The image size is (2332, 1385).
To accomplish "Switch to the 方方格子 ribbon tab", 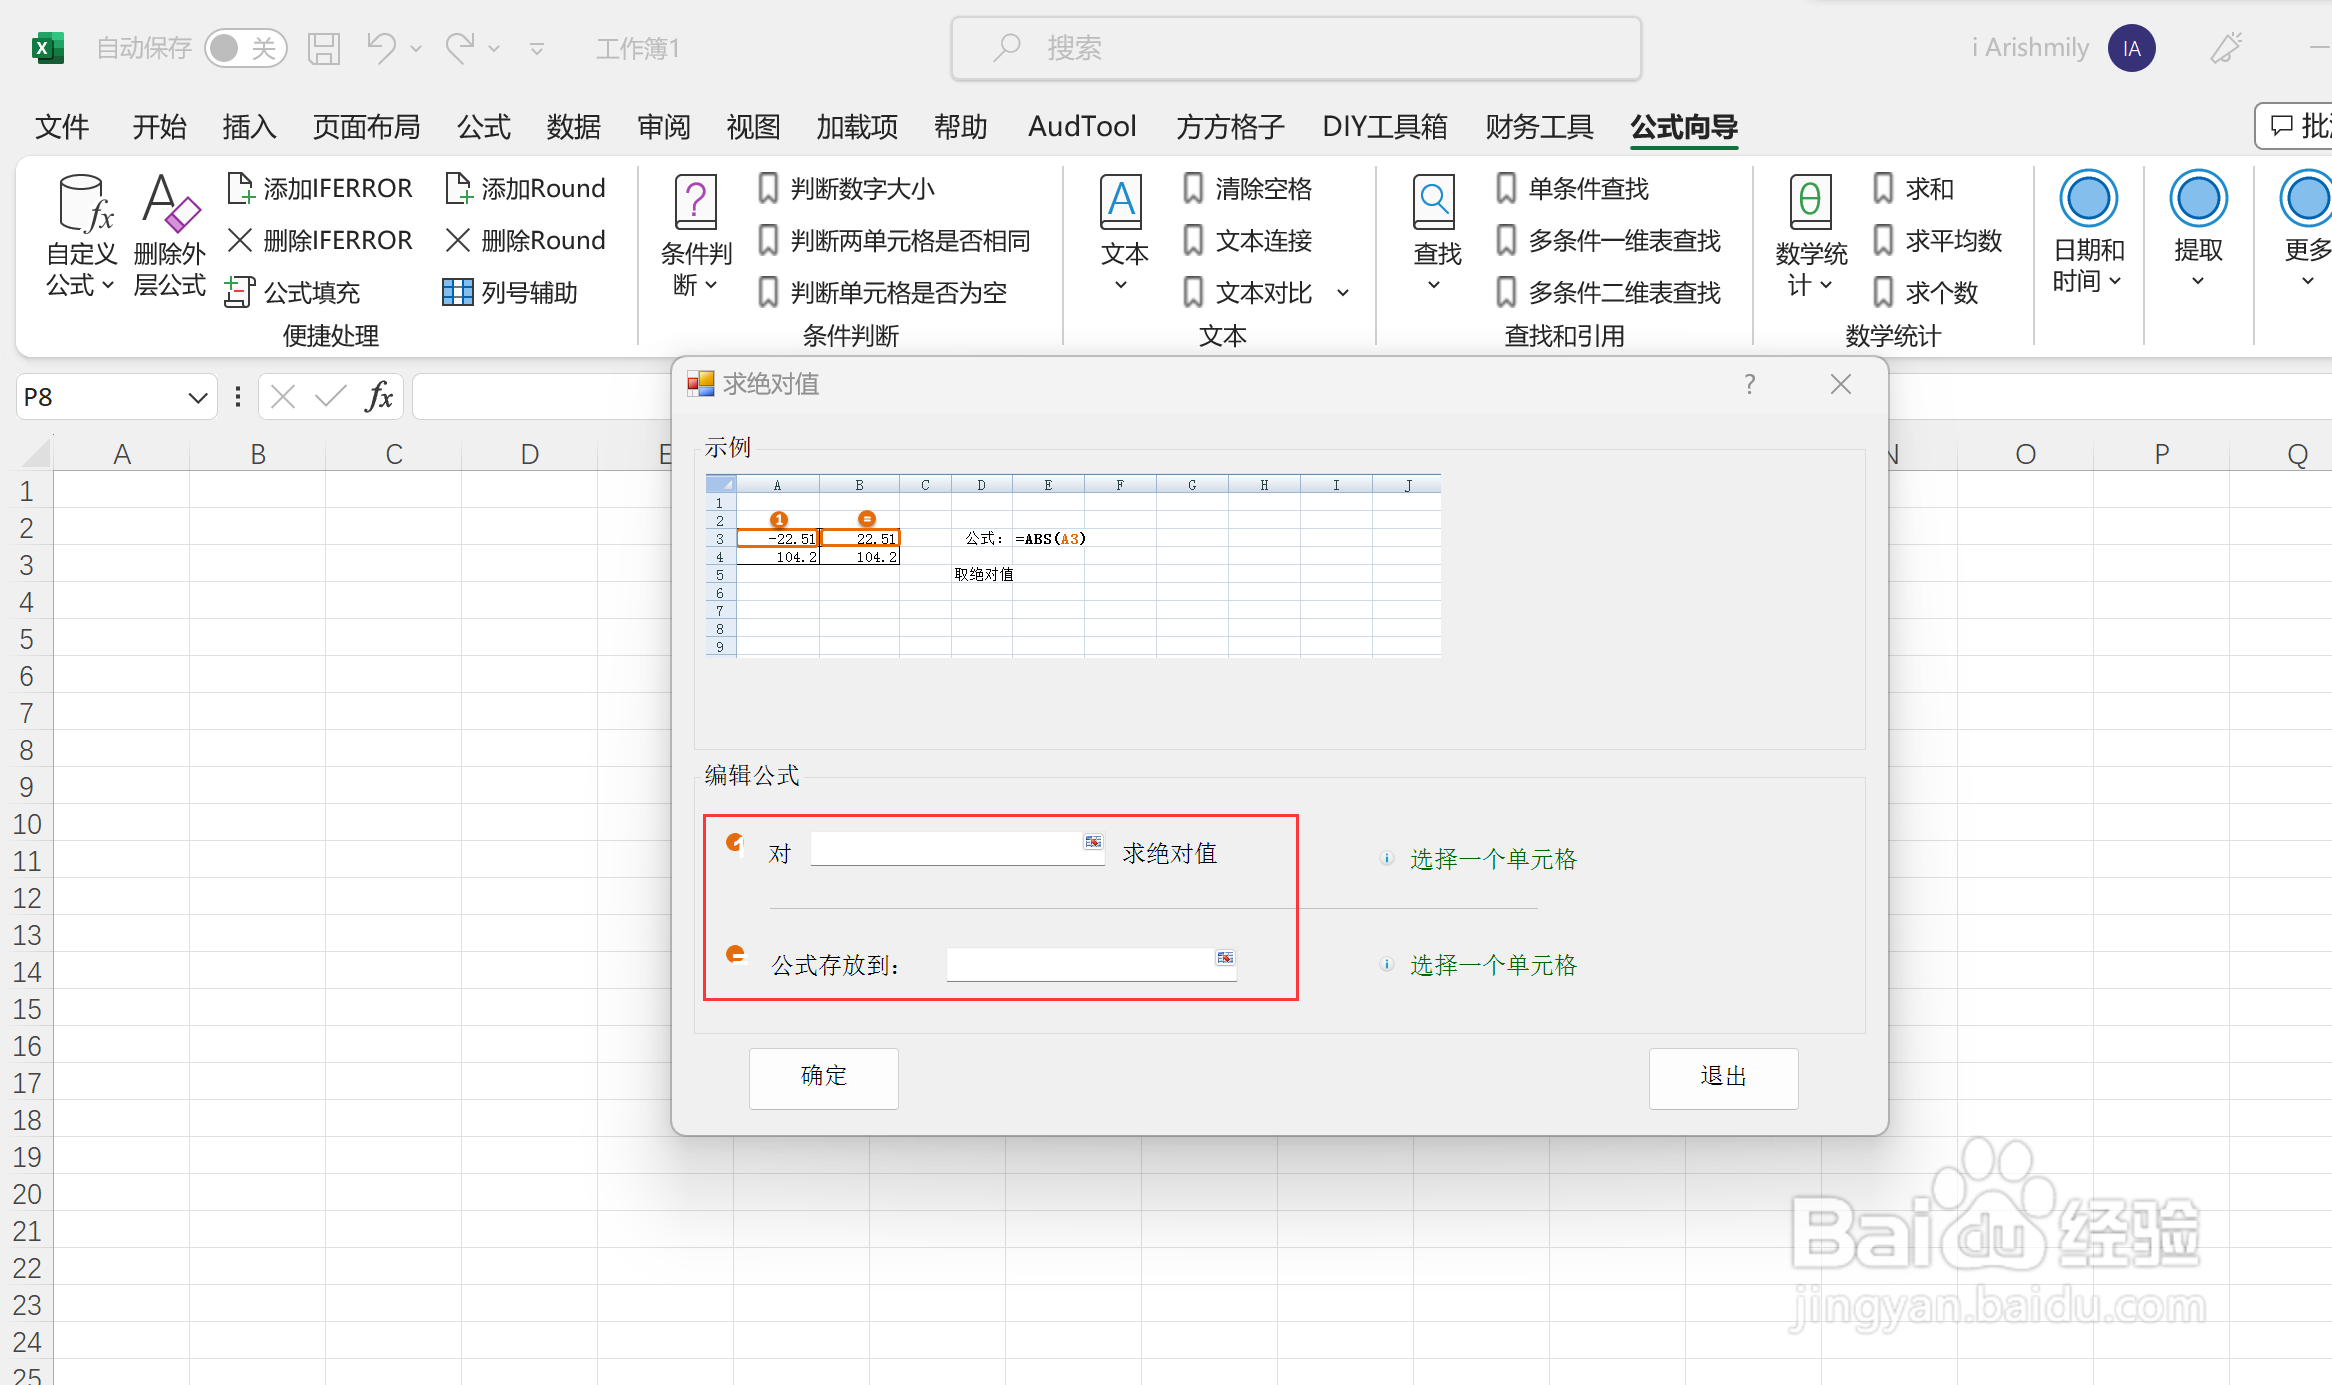I will [1229, 127].
